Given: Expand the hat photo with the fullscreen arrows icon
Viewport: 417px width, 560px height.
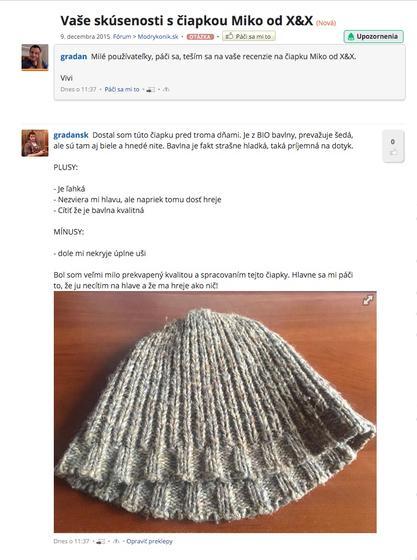Looking at the screenshot, I should [368, 300].
